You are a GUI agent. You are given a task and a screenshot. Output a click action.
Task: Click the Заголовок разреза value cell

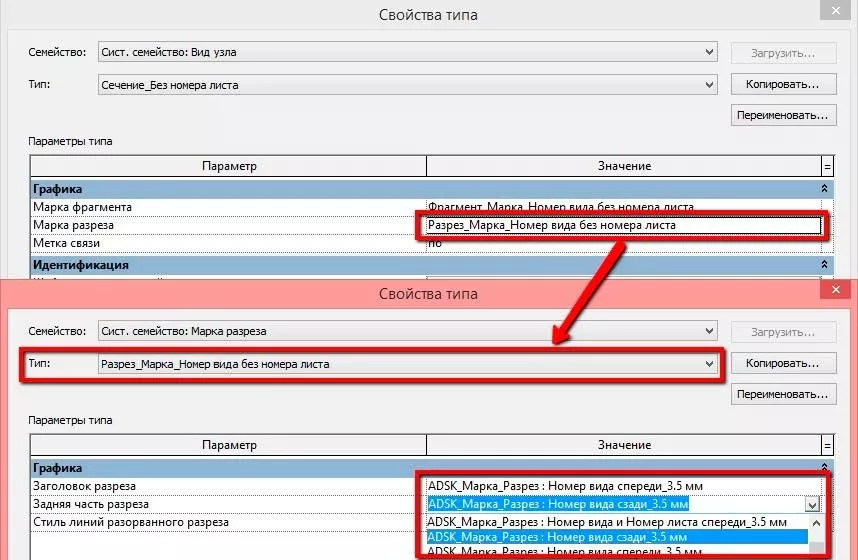tap(622, 486)
